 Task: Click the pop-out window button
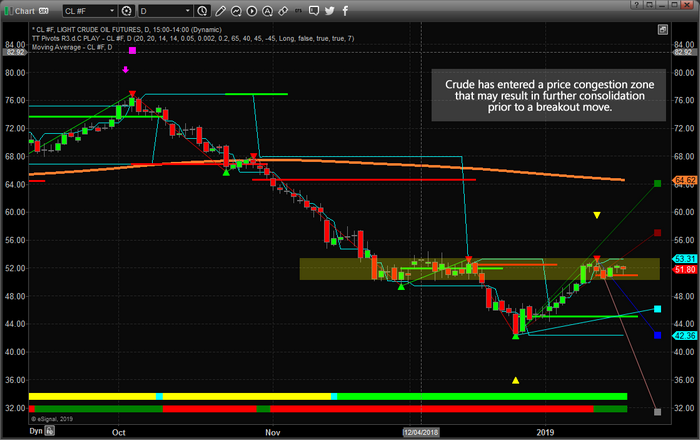click(x=651, y=11)
